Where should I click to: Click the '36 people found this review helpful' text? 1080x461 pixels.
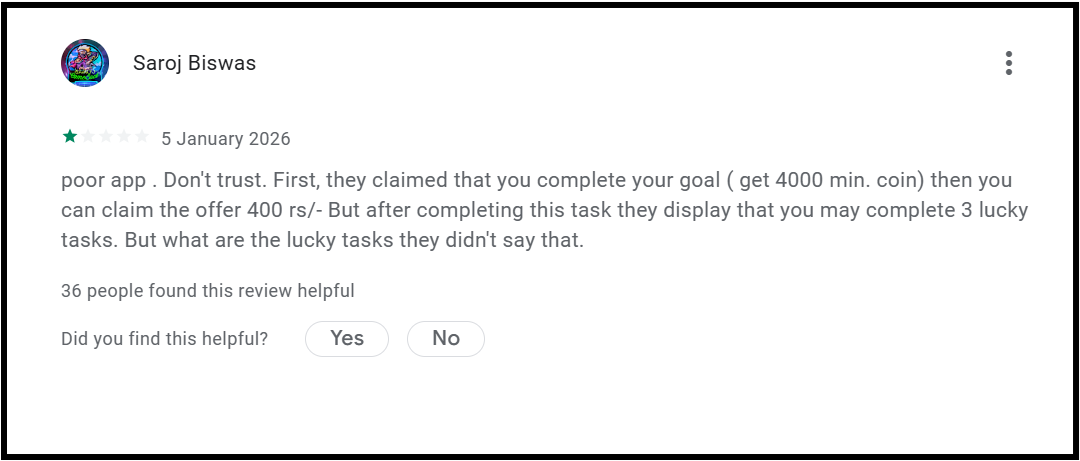click(x=207, y=291)
